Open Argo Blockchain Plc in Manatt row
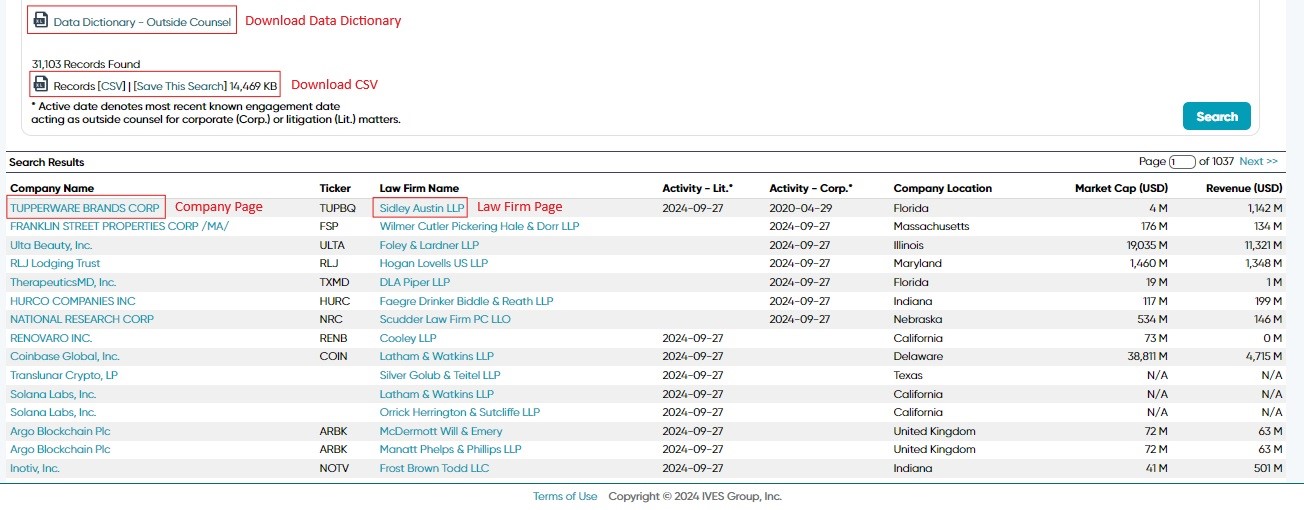The width and height of the screenshot is (1304, 510). [60, 449]
